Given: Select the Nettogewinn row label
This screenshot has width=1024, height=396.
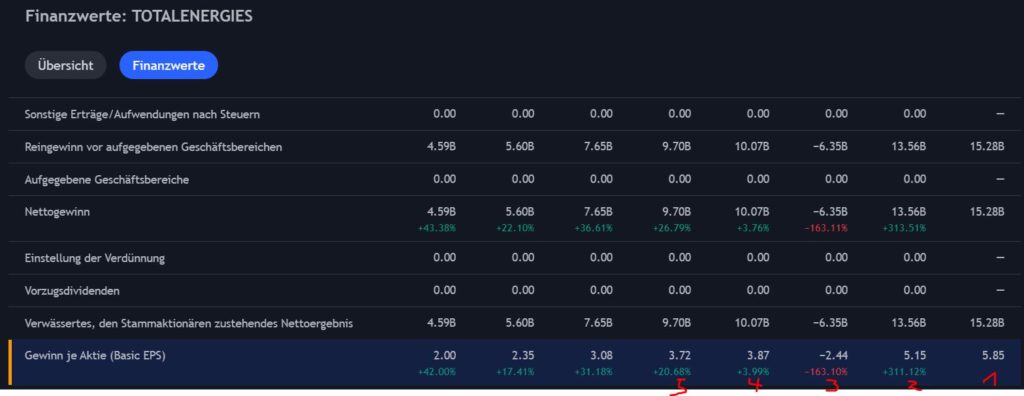Looking at the screenshot, I should click(x=57, y=212).
